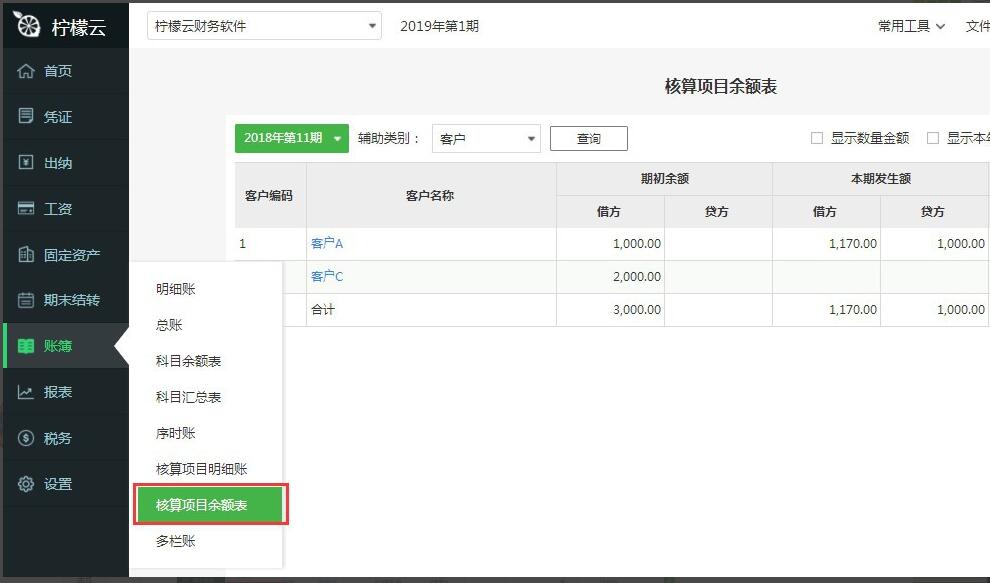Open the 辅助类别 客户 dropdown
This screenshot has height=583, width=990.
(x=486, y=138)
